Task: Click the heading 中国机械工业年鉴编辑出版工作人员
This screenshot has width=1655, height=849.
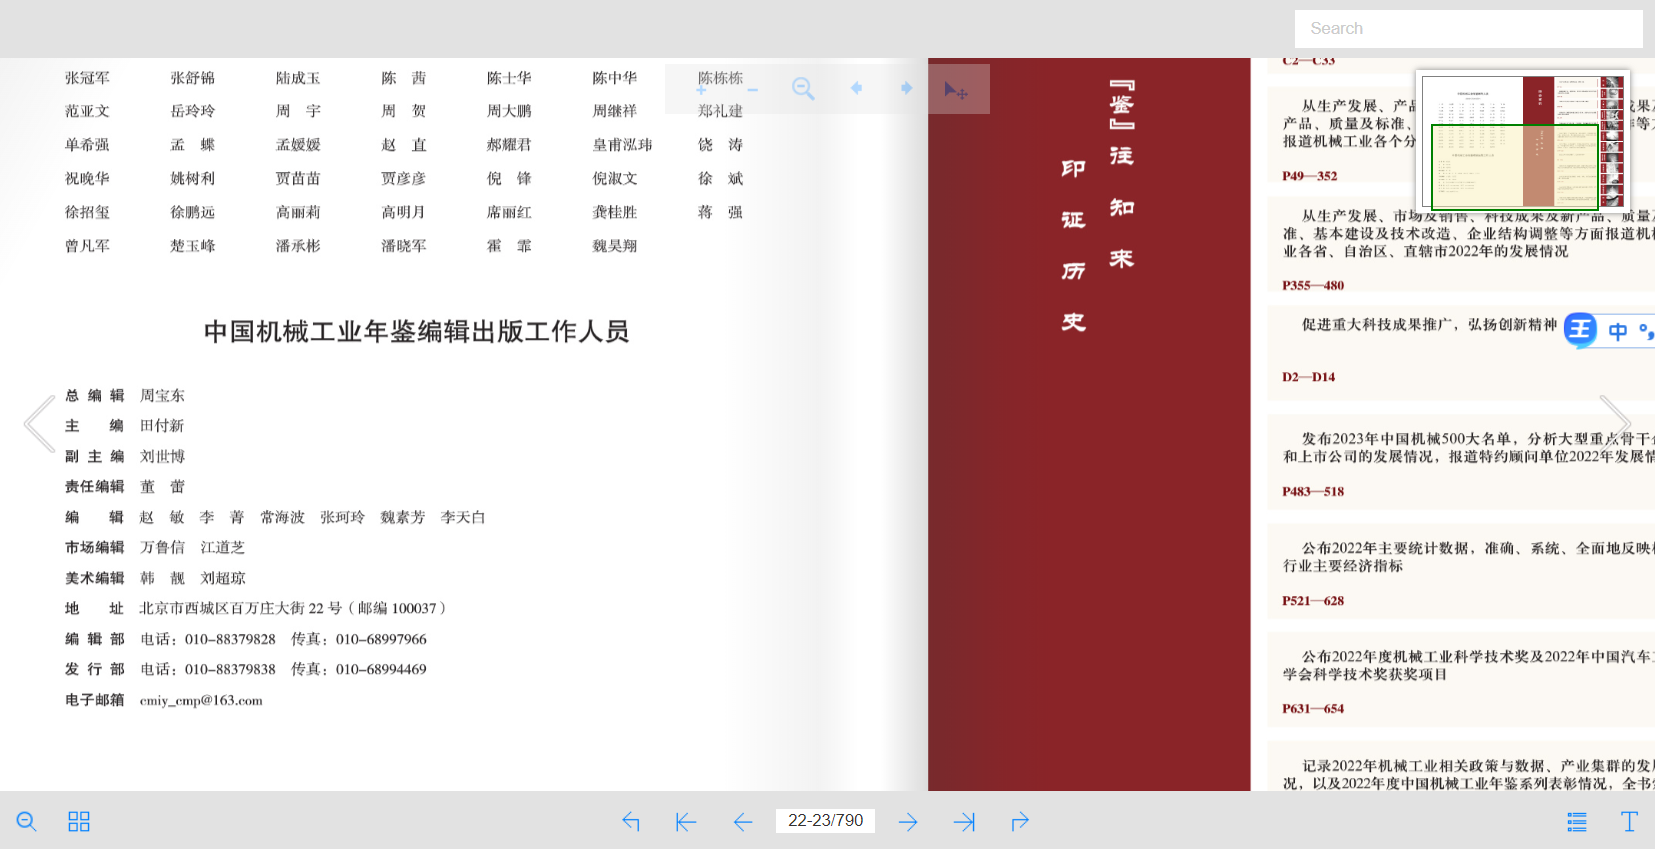Action: click(x=416, y=332)
